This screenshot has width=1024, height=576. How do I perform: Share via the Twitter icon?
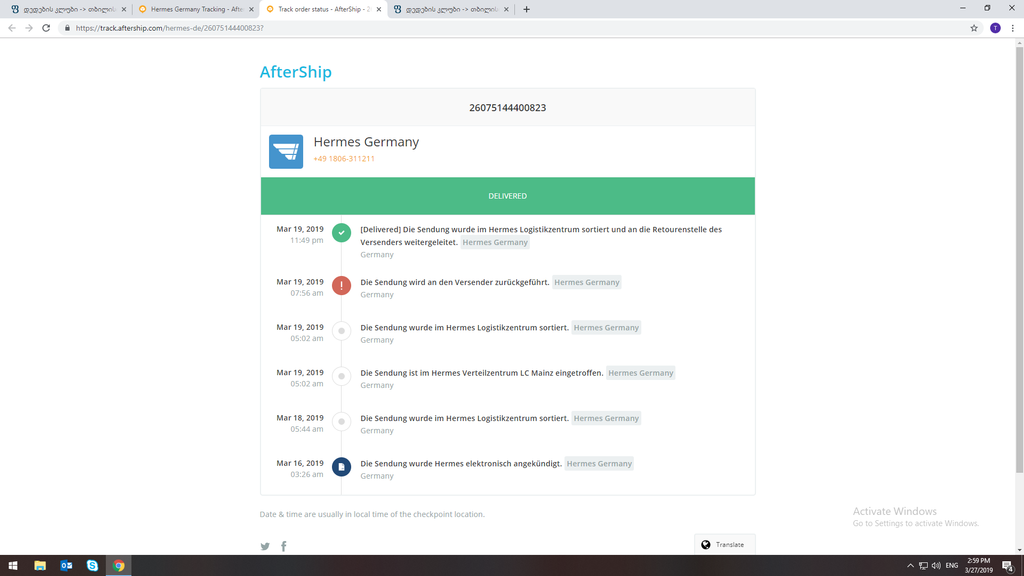tap(265, 547)
